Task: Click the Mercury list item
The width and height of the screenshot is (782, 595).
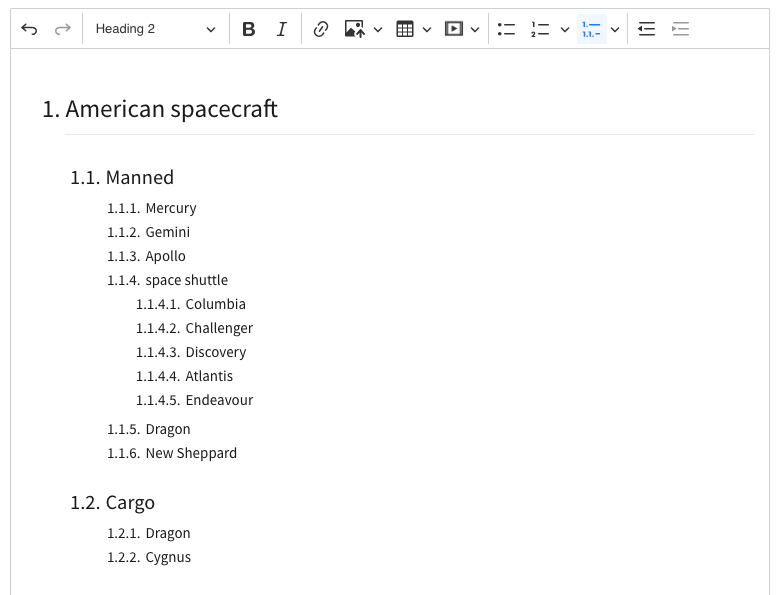Action: [171, 208]
